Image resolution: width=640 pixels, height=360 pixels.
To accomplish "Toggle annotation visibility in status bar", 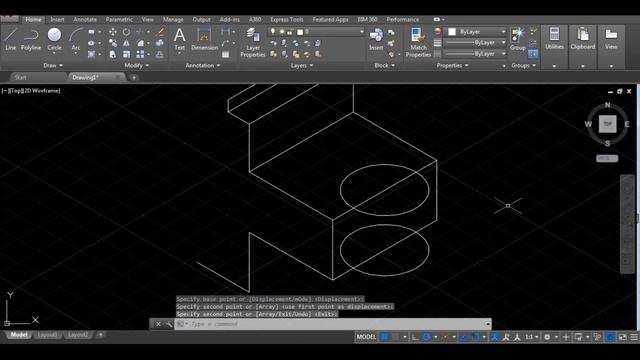I will (495, 337).
